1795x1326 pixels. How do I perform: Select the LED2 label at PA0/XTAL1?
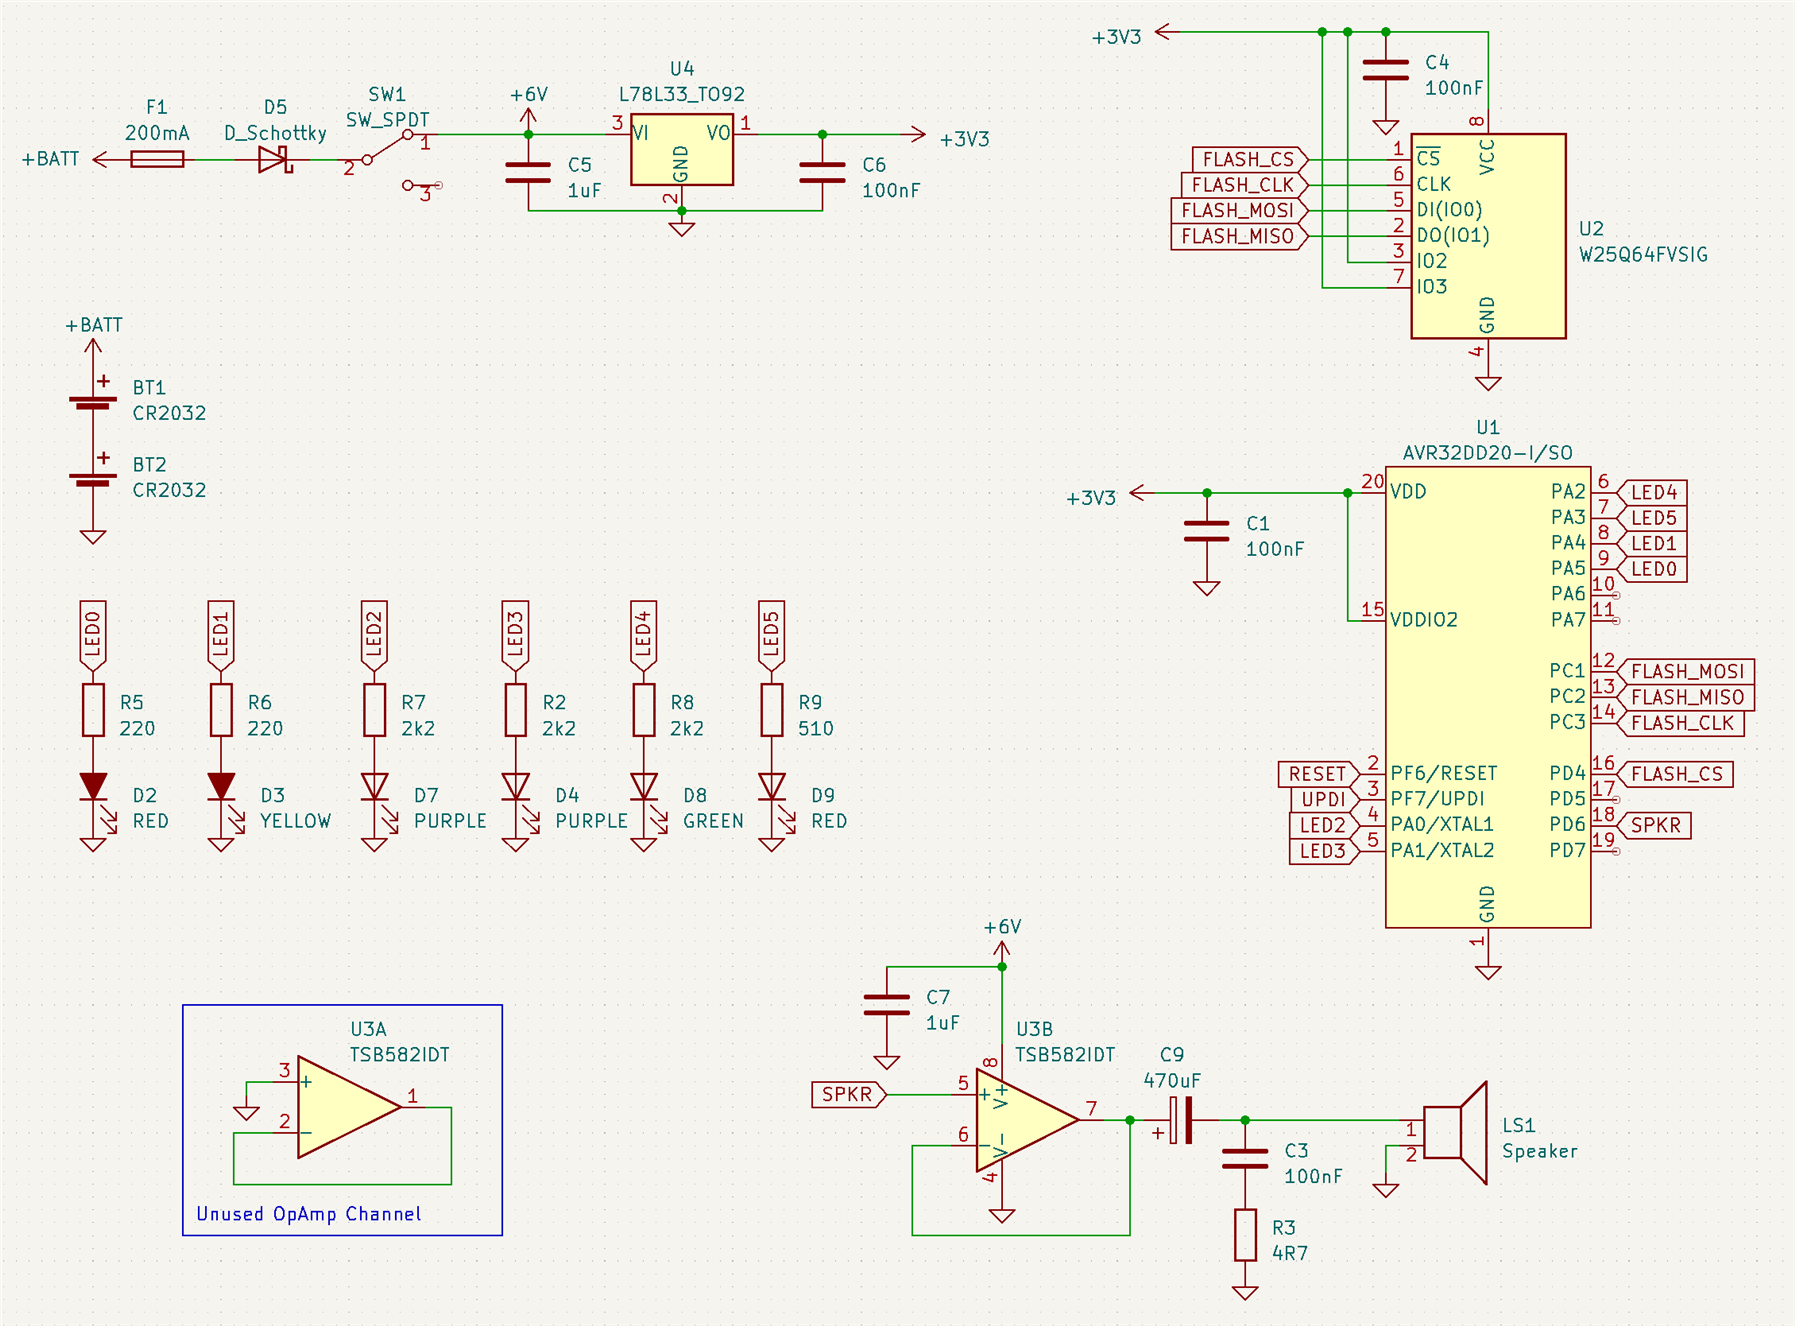point(1324,825)
